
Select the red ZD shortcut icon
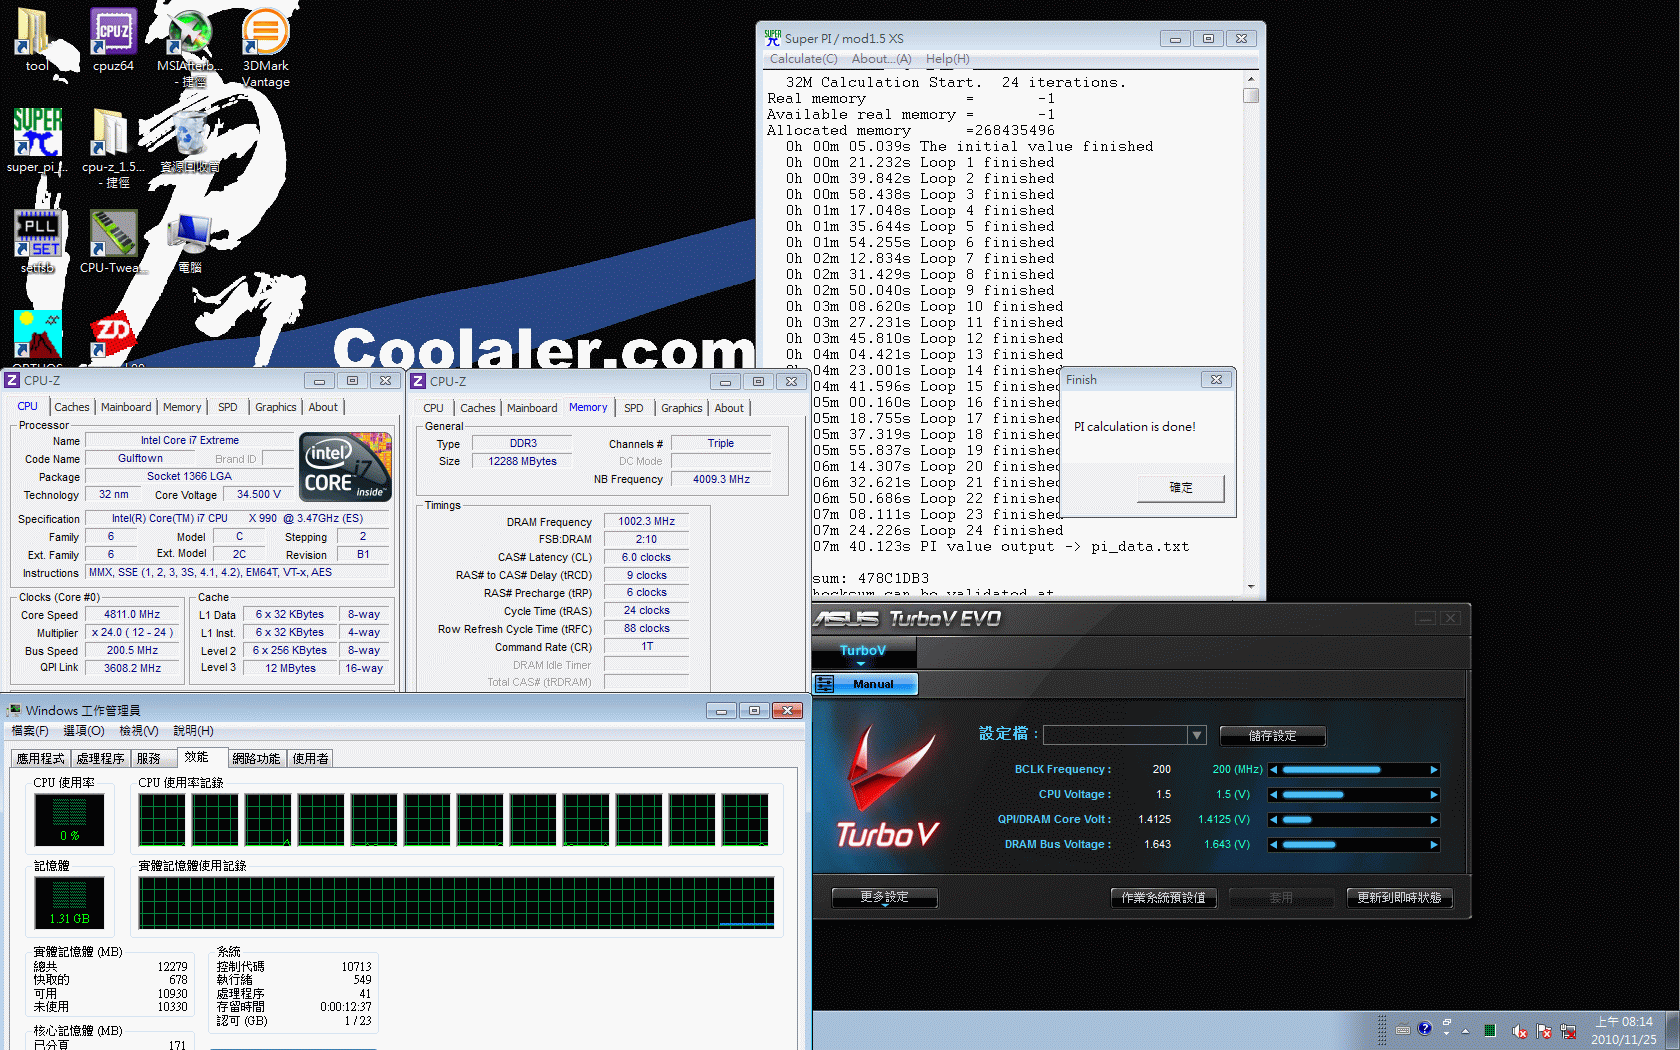(x=113, y=335)
